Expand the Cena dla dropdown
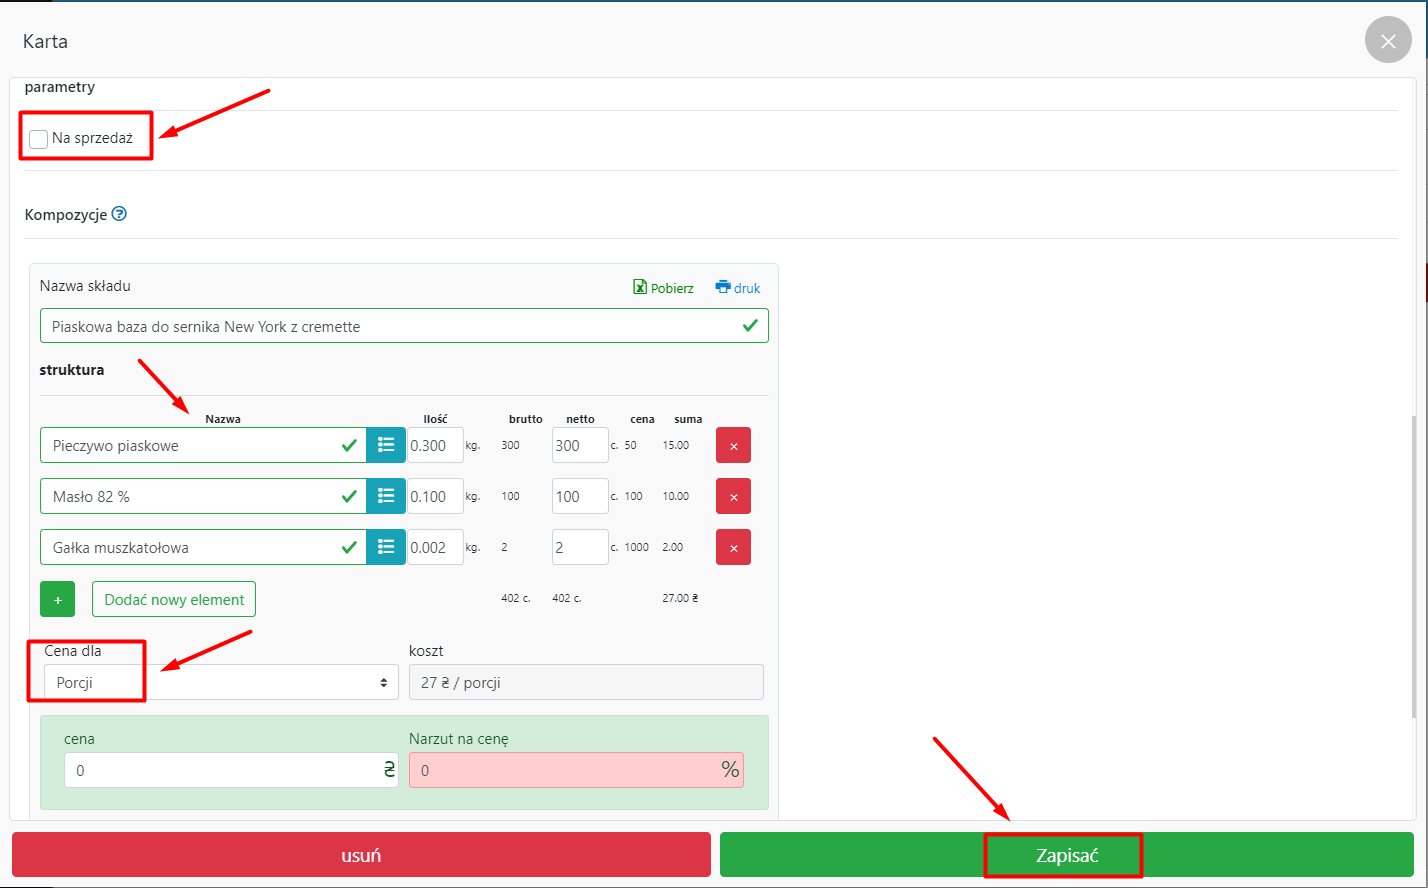The height and width of the screenshot is (888, 1428). [220, 683]
